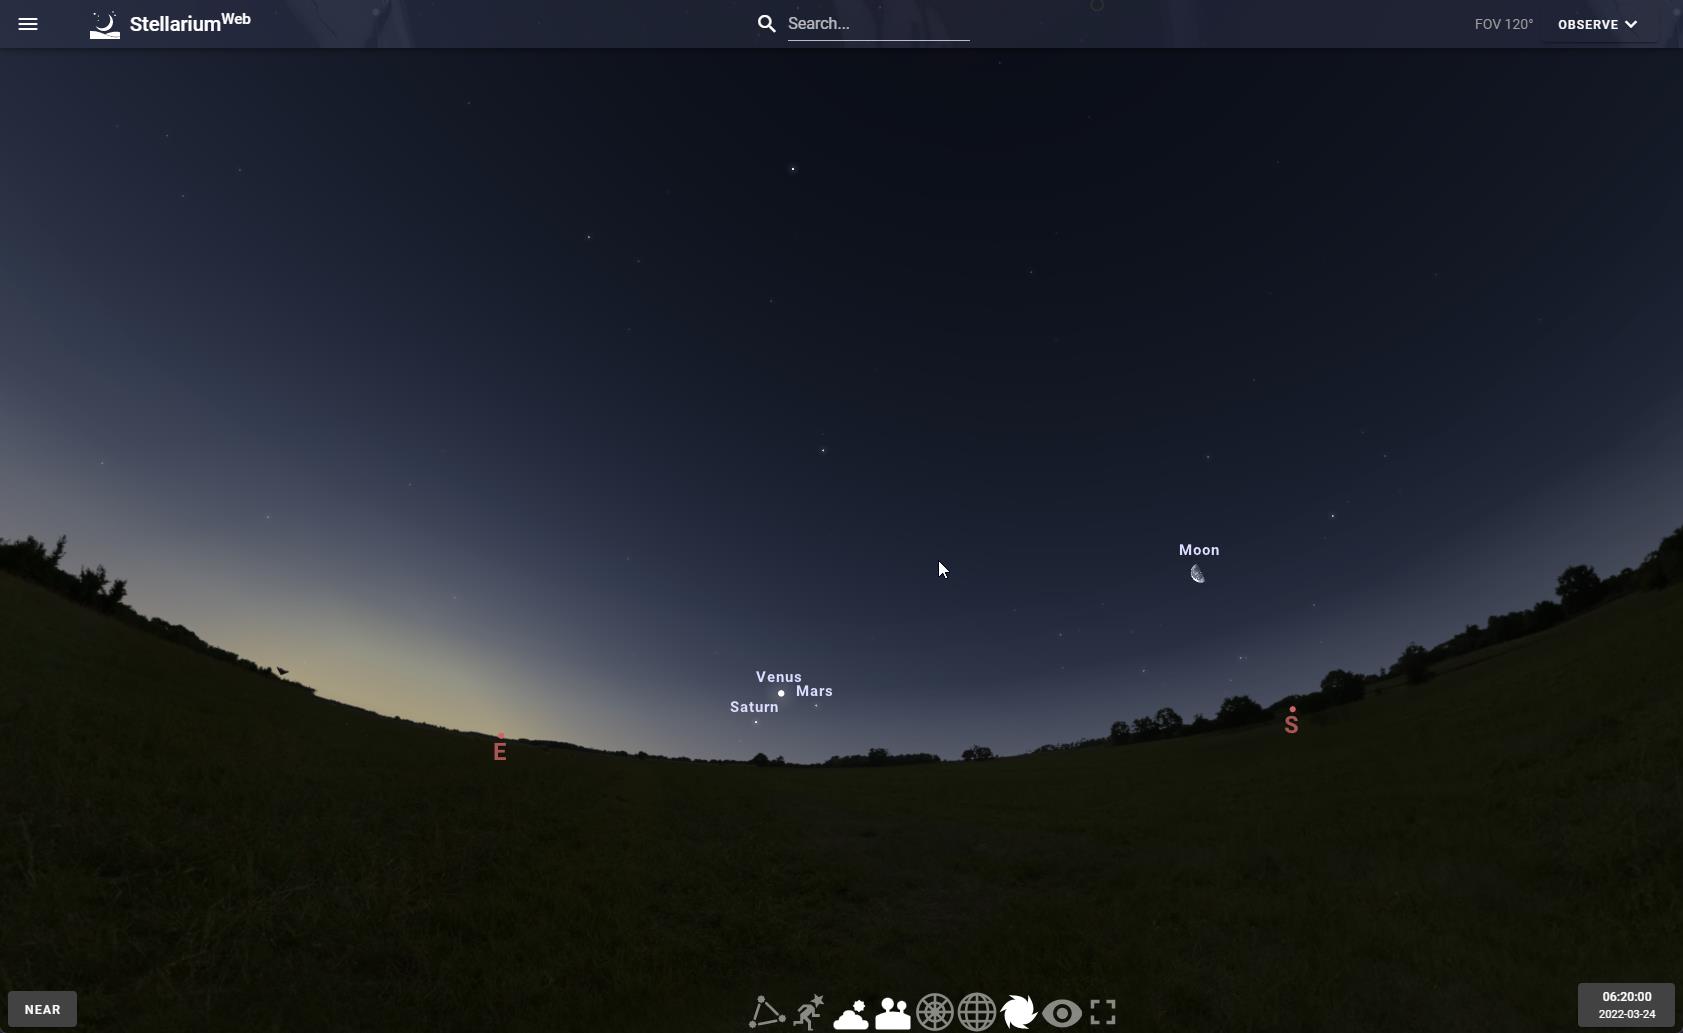Screen dimensions: 1683x1033
Task: Toggle deep sky objects display
Action: click(1019, 1012)
